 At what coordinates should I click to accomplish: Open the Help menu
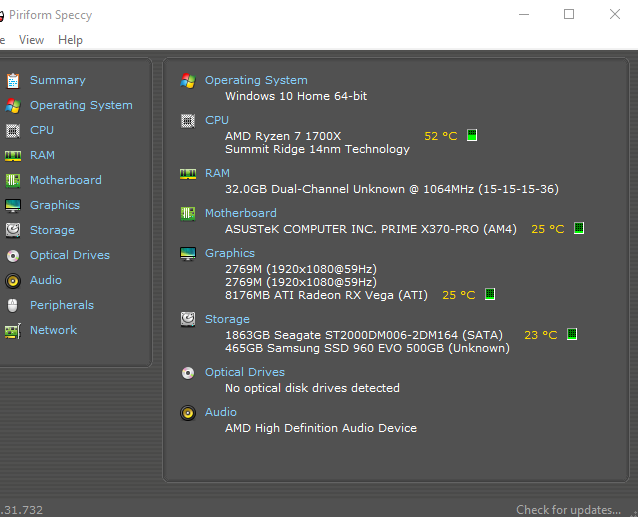pos(70,40)
